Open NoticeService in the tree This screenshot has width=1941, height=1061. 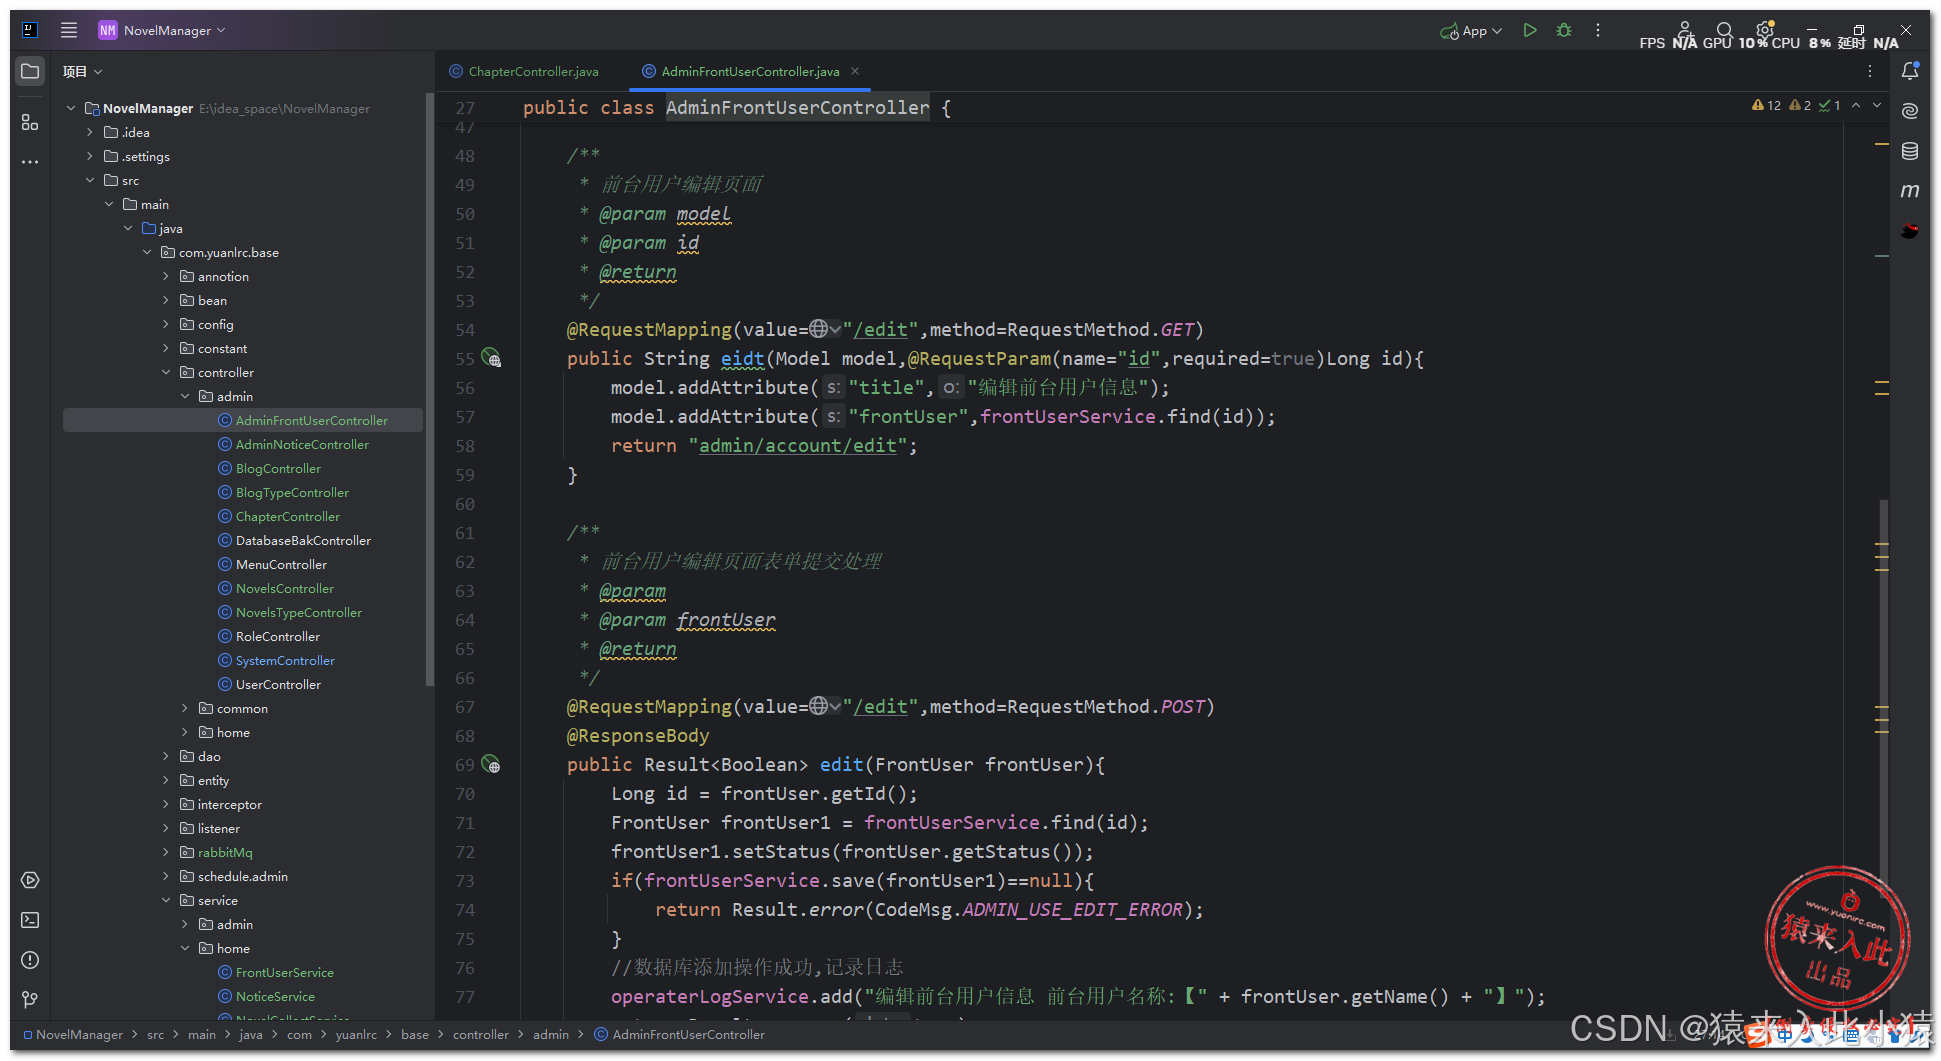coord(275,996)
